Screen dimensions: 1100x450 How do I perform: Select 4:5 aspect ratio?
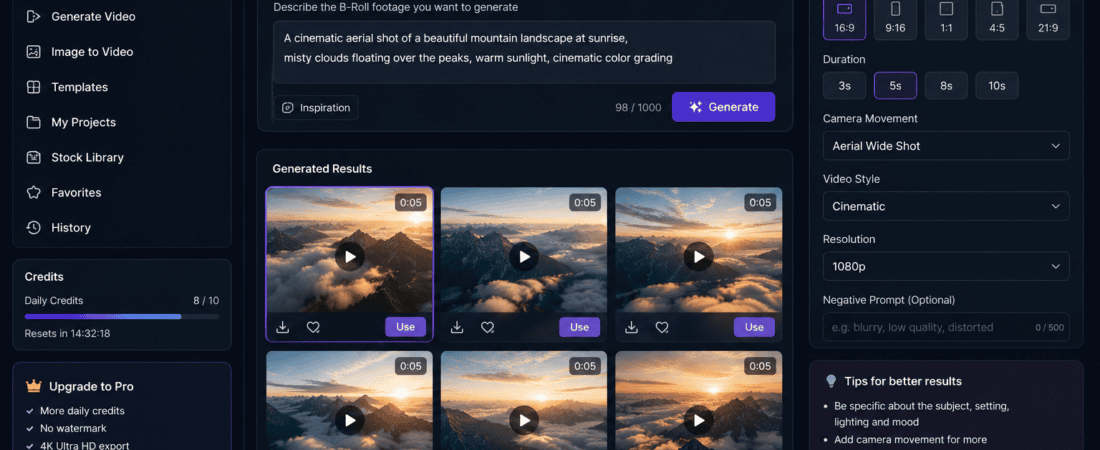[997, 19]
